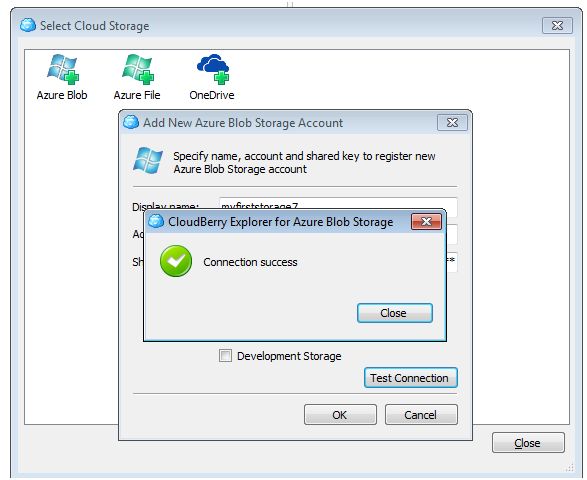Click the green Connection success checkmark icon

point(176,261)
